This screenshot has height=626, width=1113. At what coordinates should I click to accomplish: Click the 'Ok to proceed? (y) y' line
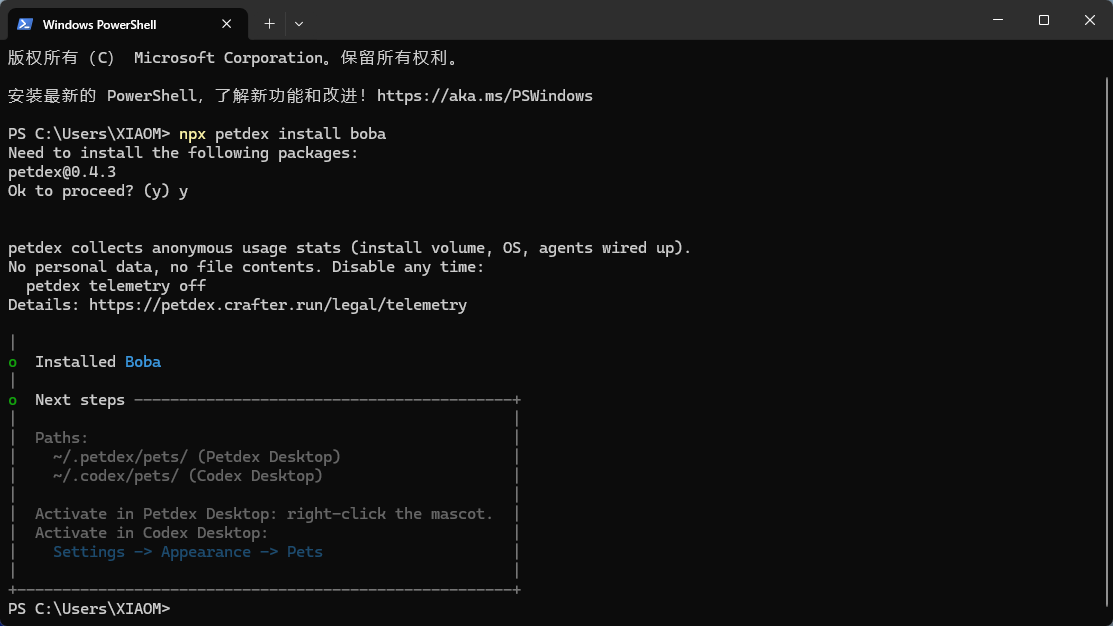[x=98, y=191]
